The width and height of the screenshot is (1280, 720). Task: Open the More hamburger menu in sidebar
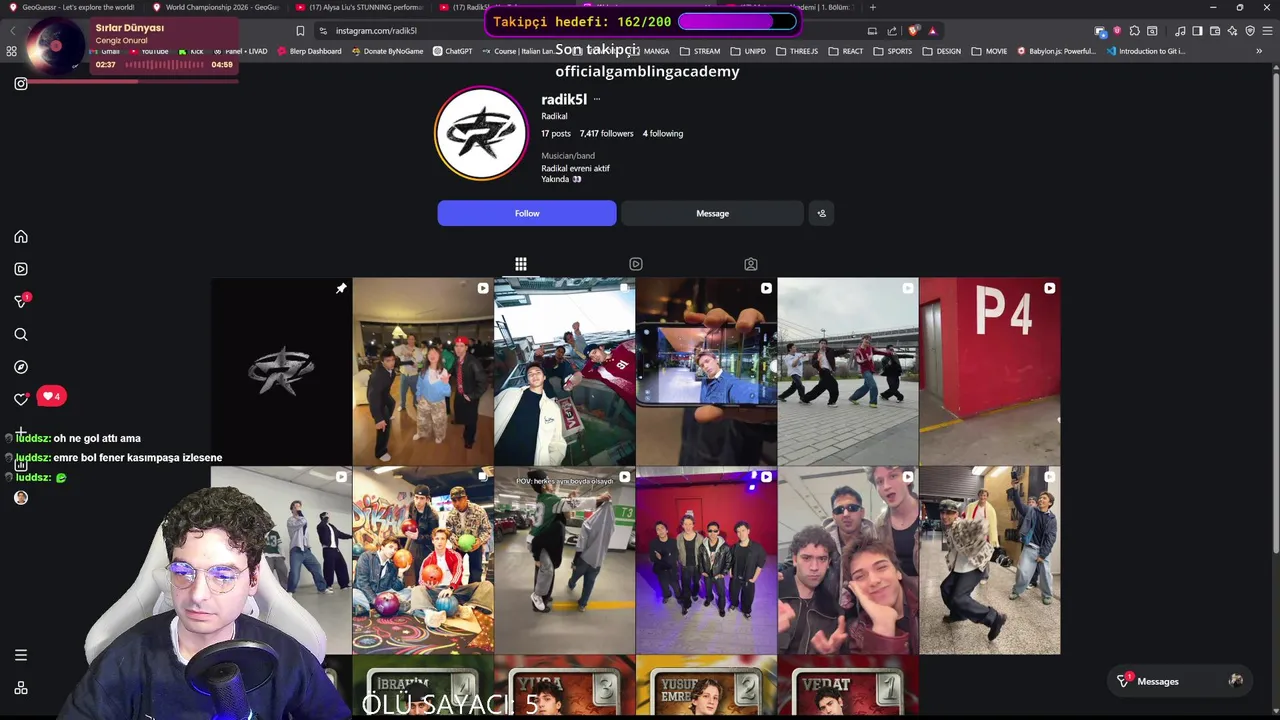(21, 655)
